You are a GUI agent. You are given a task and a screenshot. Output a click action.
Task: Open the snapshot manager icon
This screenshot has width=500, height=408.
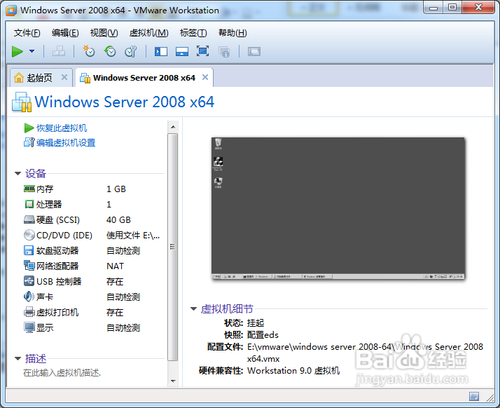pos(131,51)
